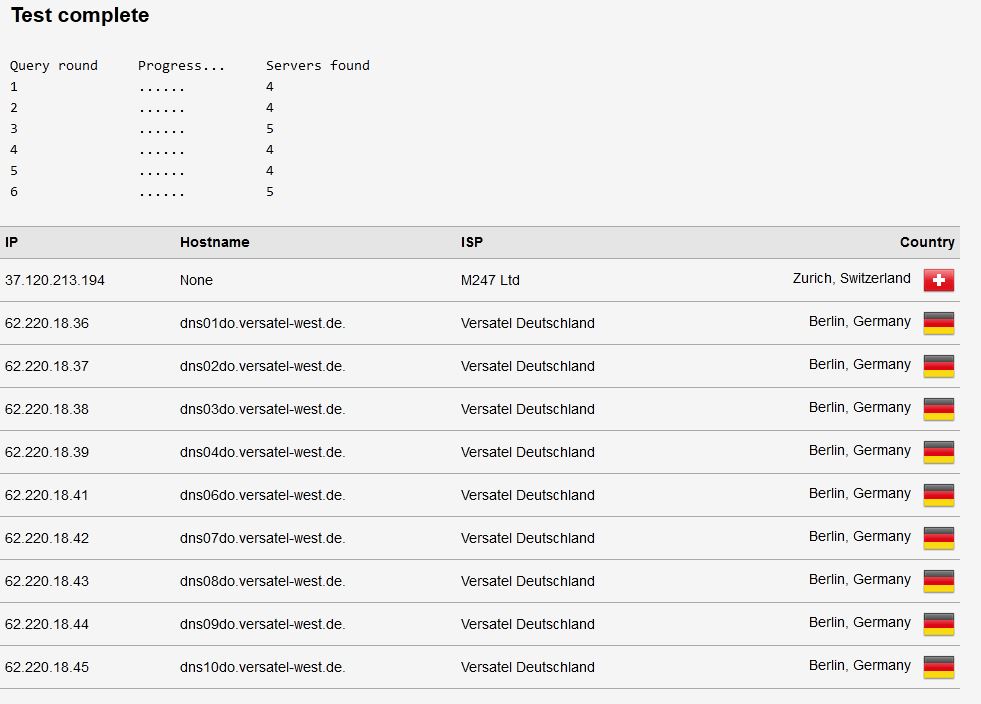Click the IP address 62.220.18.36
This screenshot has width=981, height=704.
tap(47, 324)
